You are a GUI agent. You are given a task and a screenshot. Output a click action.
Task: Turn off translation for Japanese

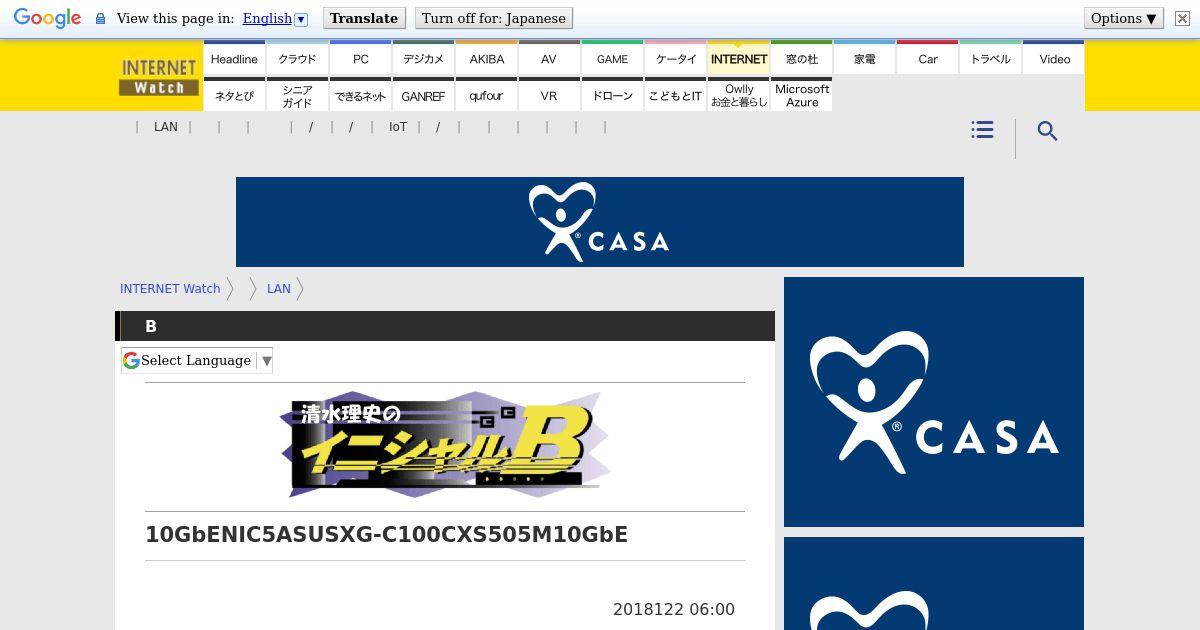pos(494,18)
